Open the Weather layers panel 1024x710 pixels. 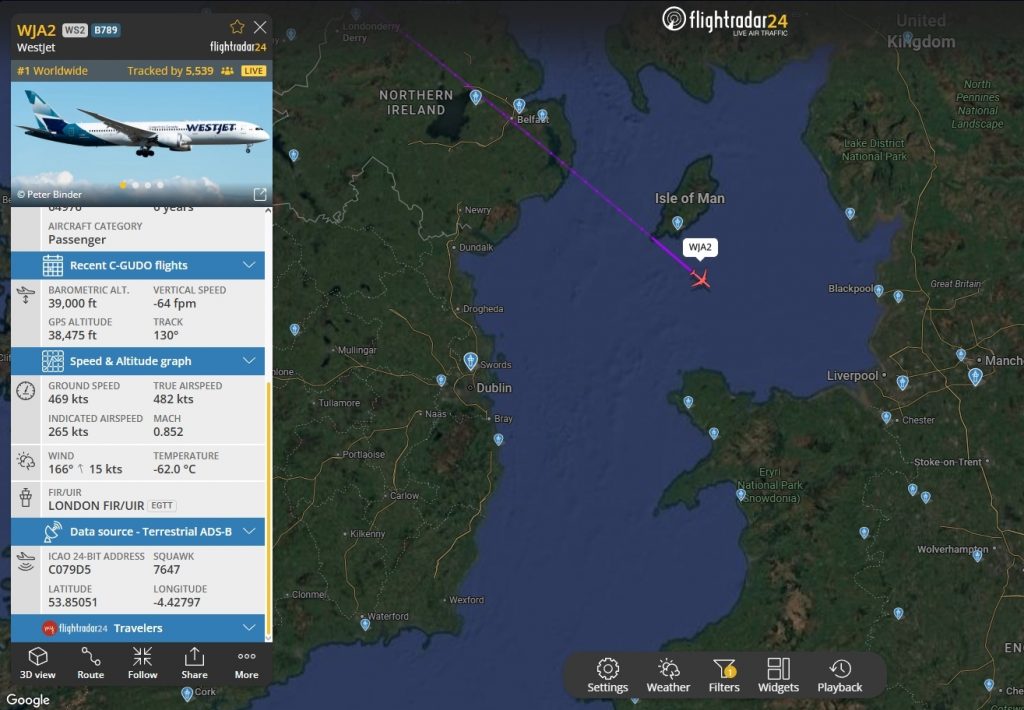(668, 675)
